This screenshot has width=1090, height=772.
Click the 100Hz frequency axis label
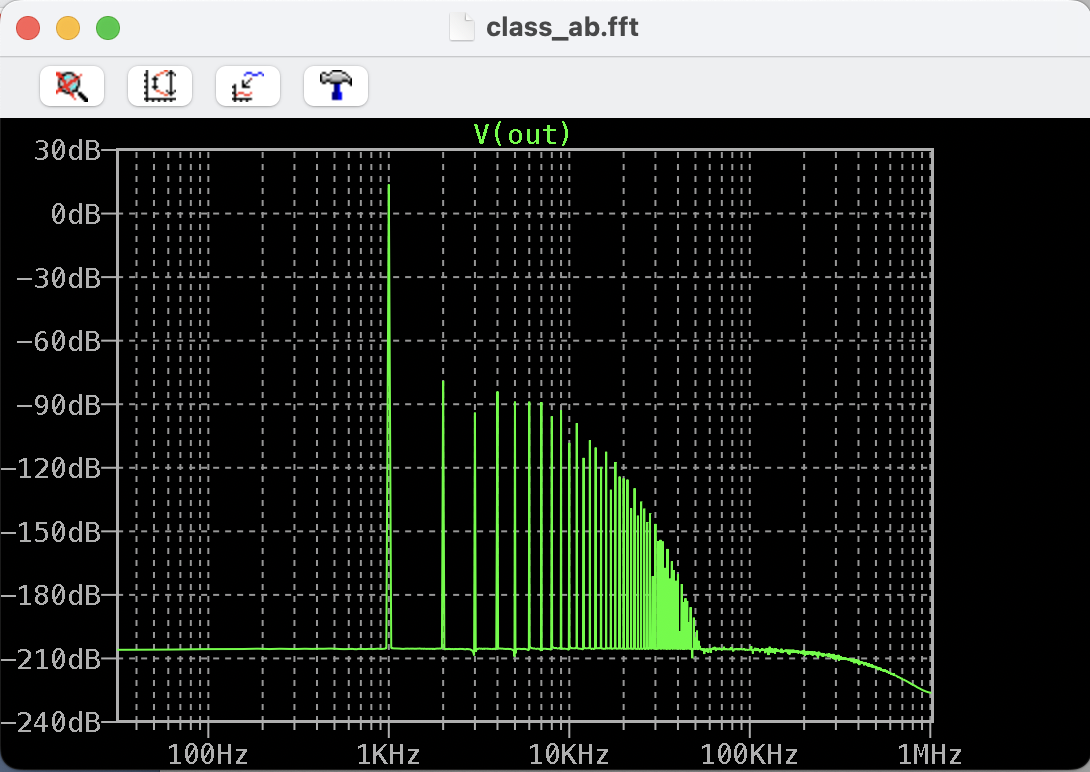tap(208, 754)
